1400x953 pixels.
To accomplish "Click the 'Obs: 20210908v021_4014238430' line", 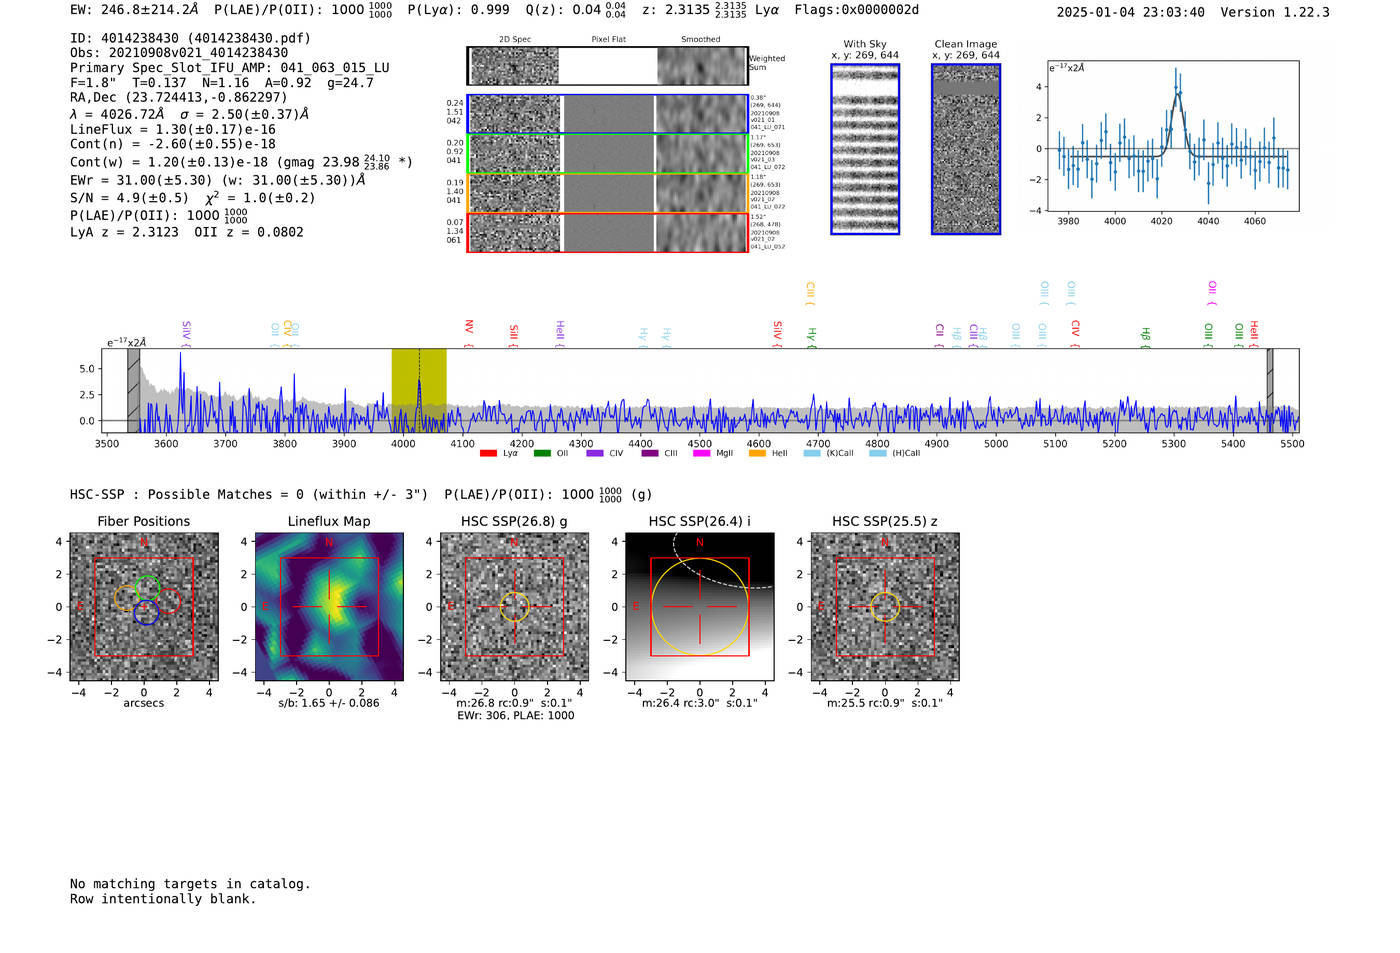I will pyautogui.click(x=179, y=53).
